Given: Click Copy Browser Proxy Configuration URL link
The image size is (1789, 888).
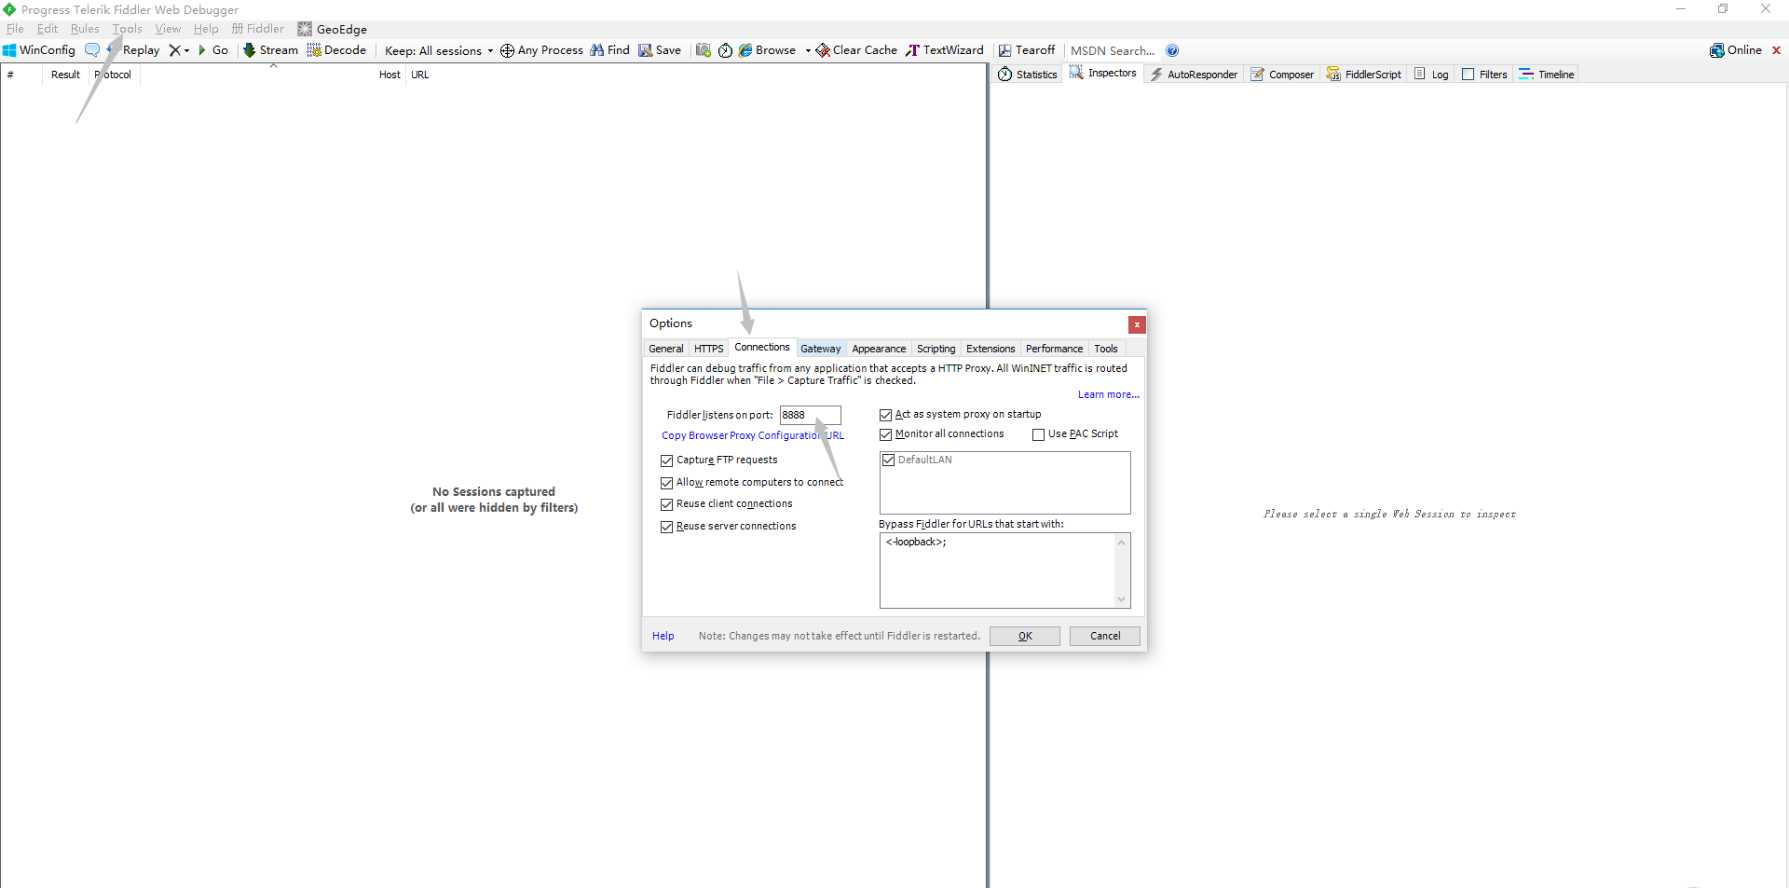Looking at the screenshot, I should click(753, 436).
